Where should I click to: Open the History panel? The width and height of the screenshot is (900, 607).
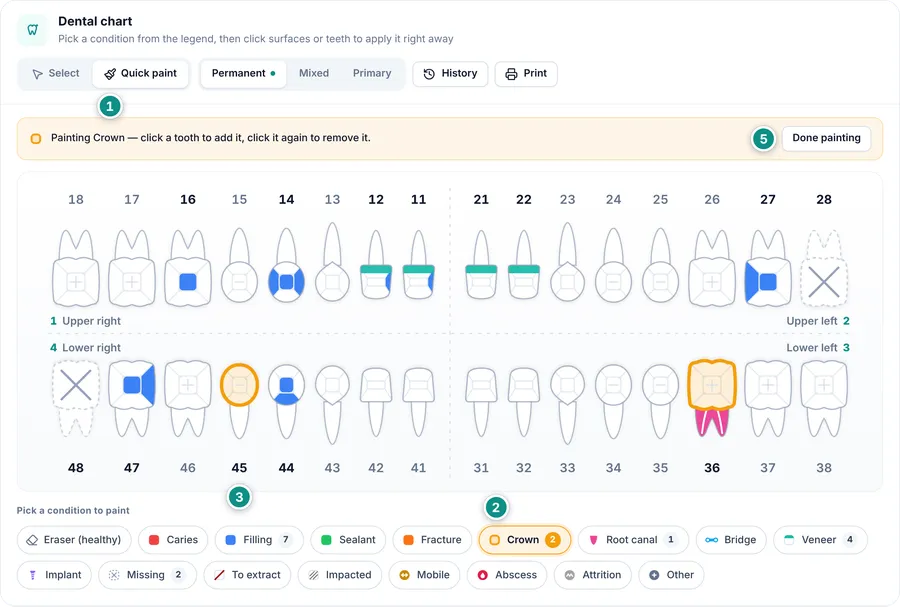click(450, 73)
